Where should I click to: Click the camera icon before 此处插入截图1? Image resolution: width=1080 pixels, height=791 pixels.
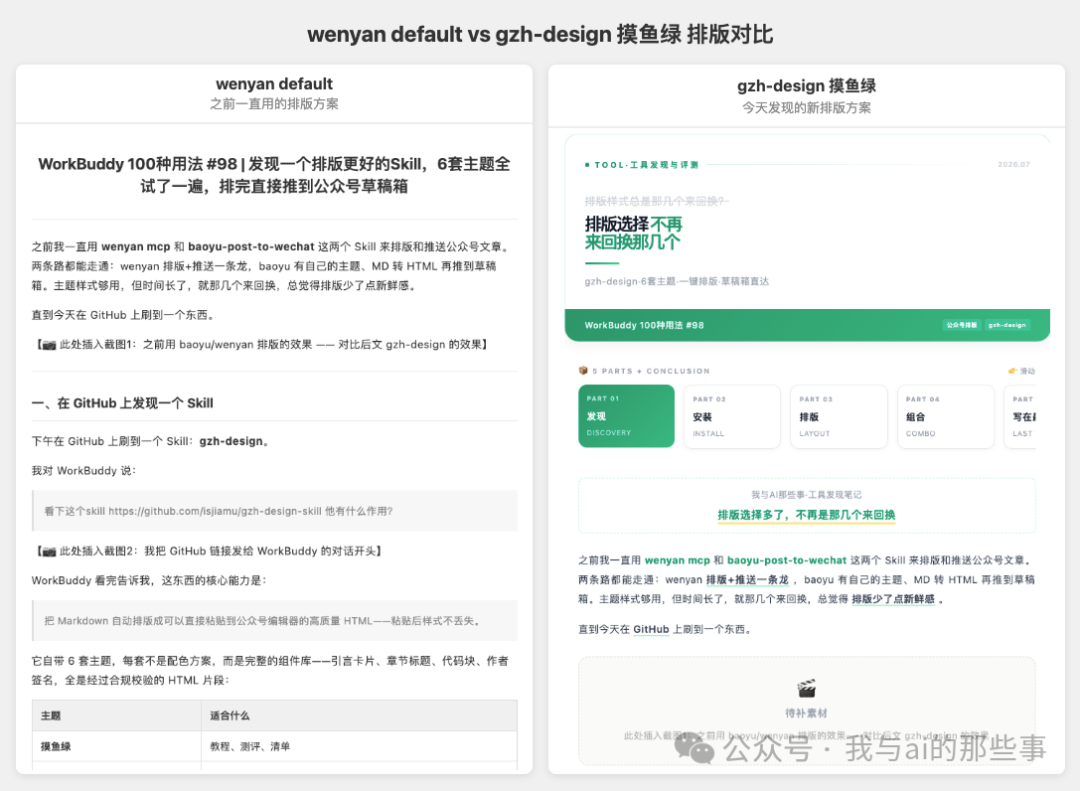tap(49, 345)
